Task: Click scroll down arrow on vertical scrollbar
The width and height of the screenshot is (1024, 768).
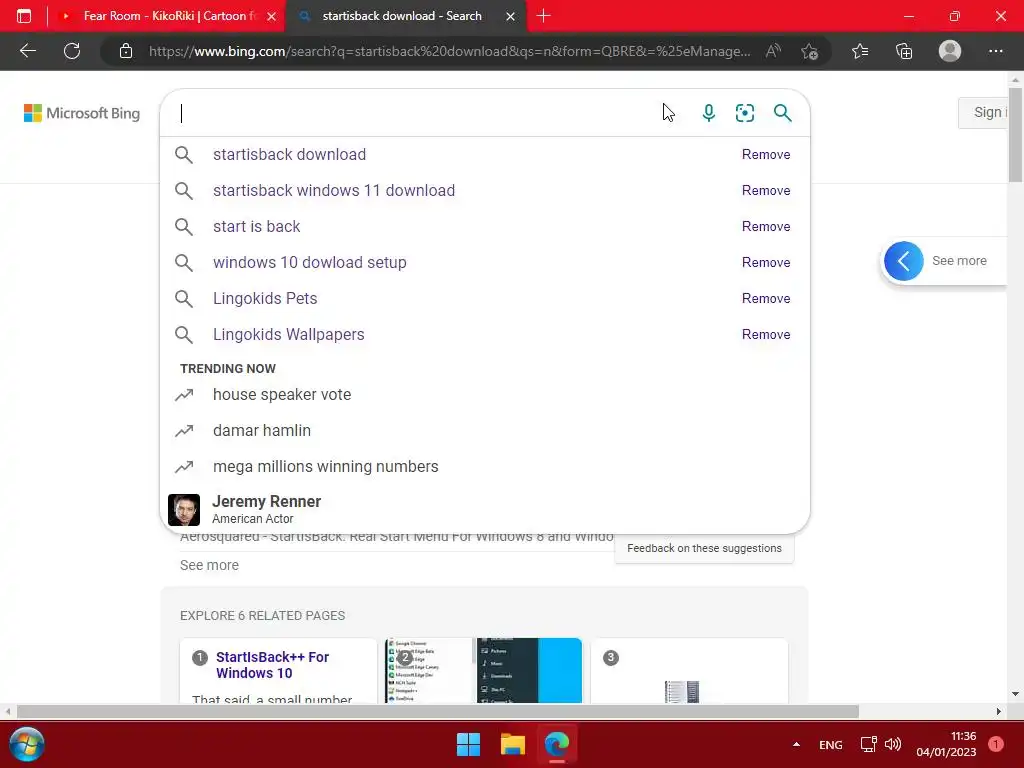Action: tap(1016, 694)
